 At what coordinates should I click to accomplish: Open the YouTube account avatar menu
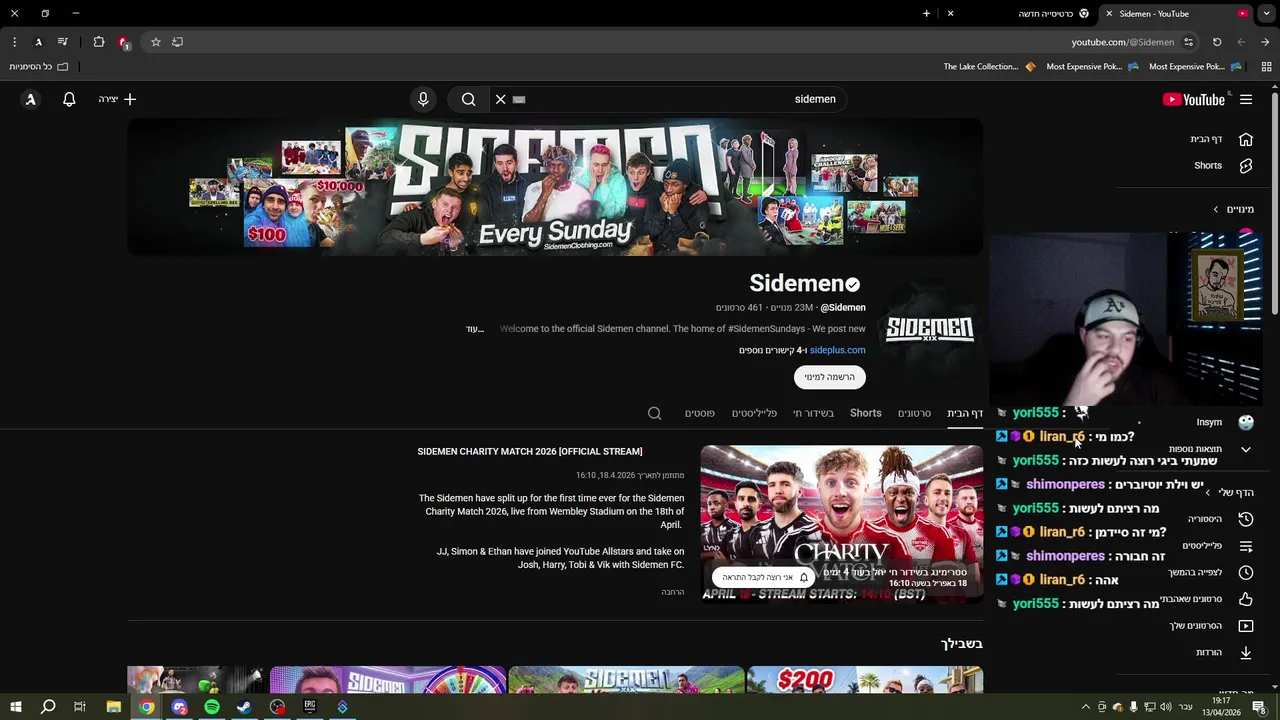[31, 99]
